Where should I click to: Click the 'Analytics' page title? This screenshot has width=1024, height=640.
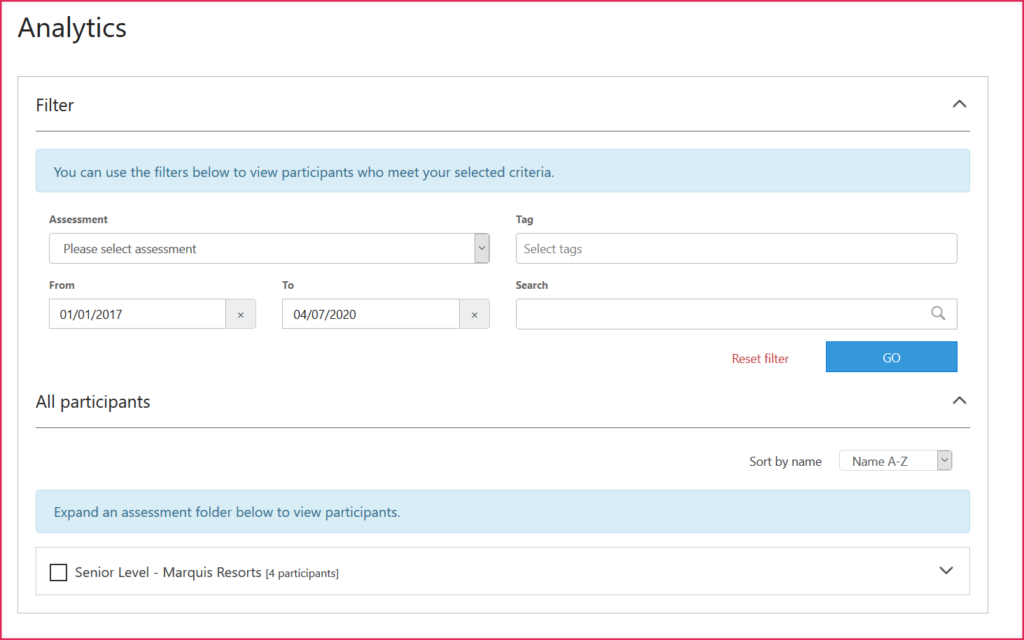coord(72,28)
